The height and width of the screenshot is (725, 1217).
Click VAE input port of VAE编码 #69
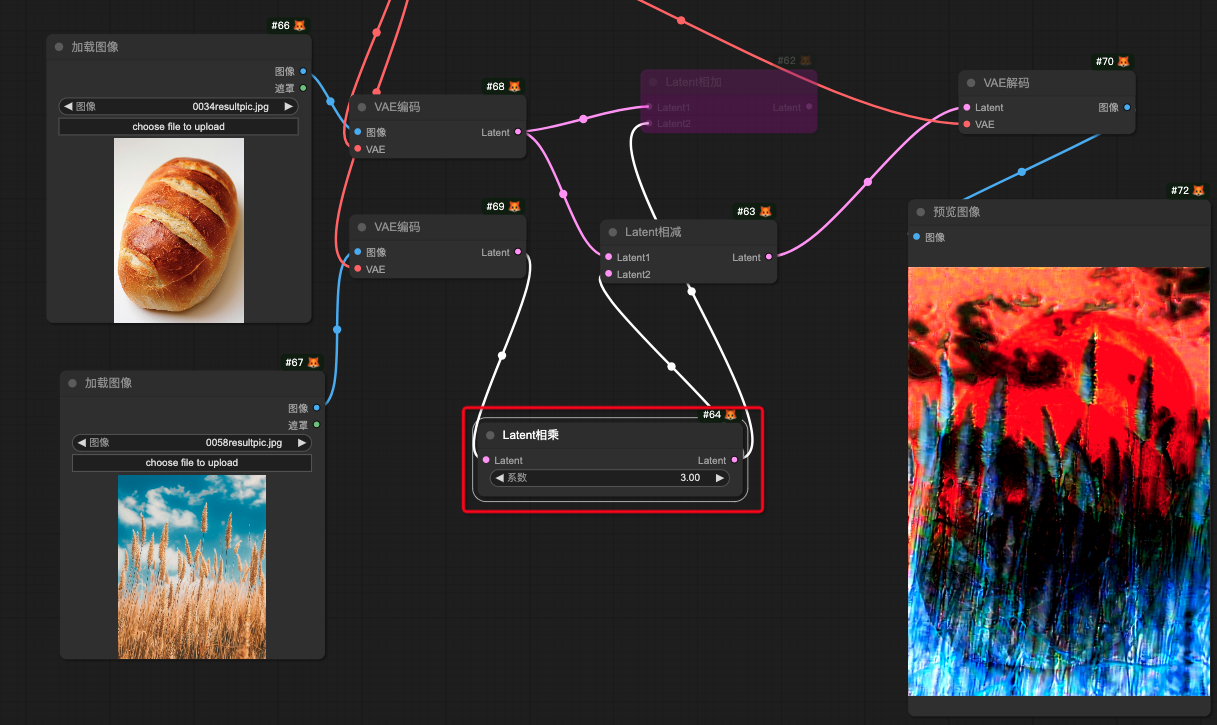pos(358,269)
